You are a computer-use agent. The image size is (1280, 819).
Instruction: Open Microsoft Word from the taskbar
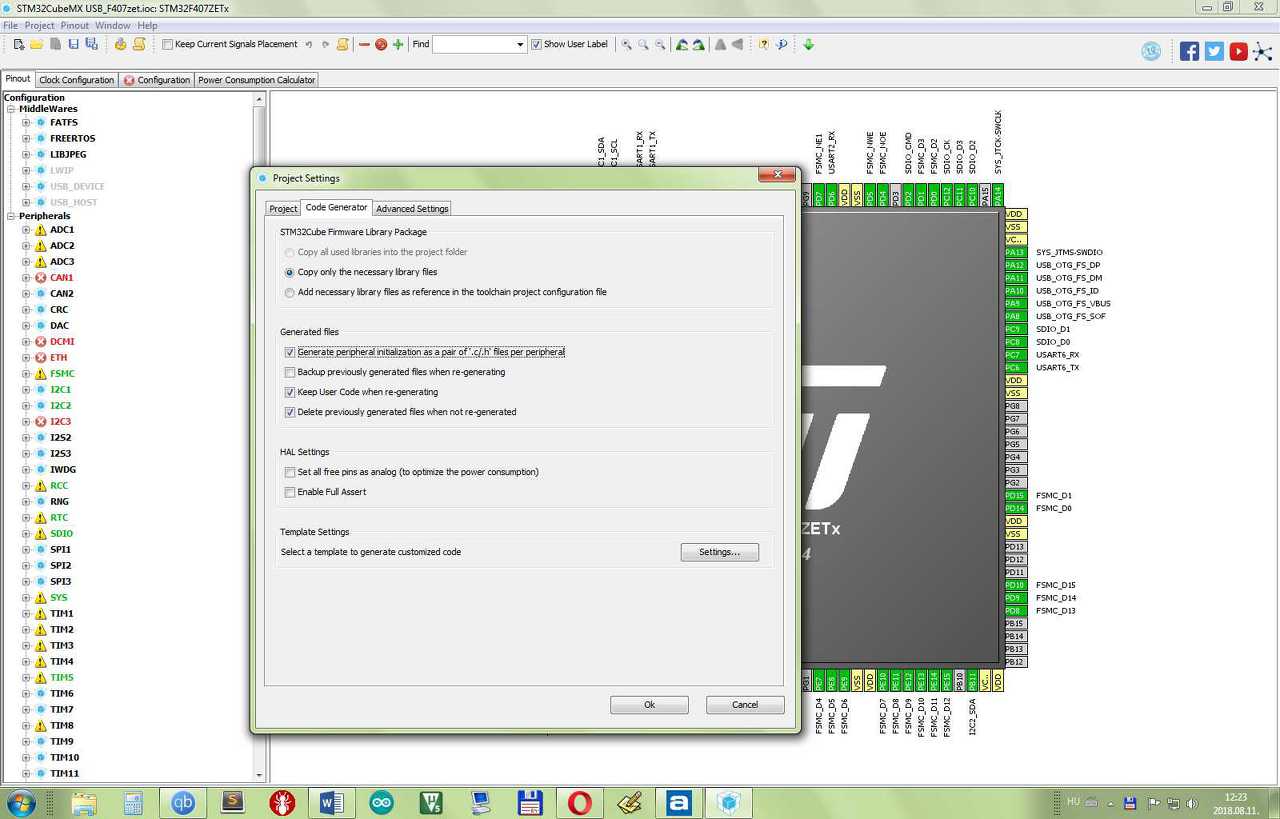click(332, 802)
